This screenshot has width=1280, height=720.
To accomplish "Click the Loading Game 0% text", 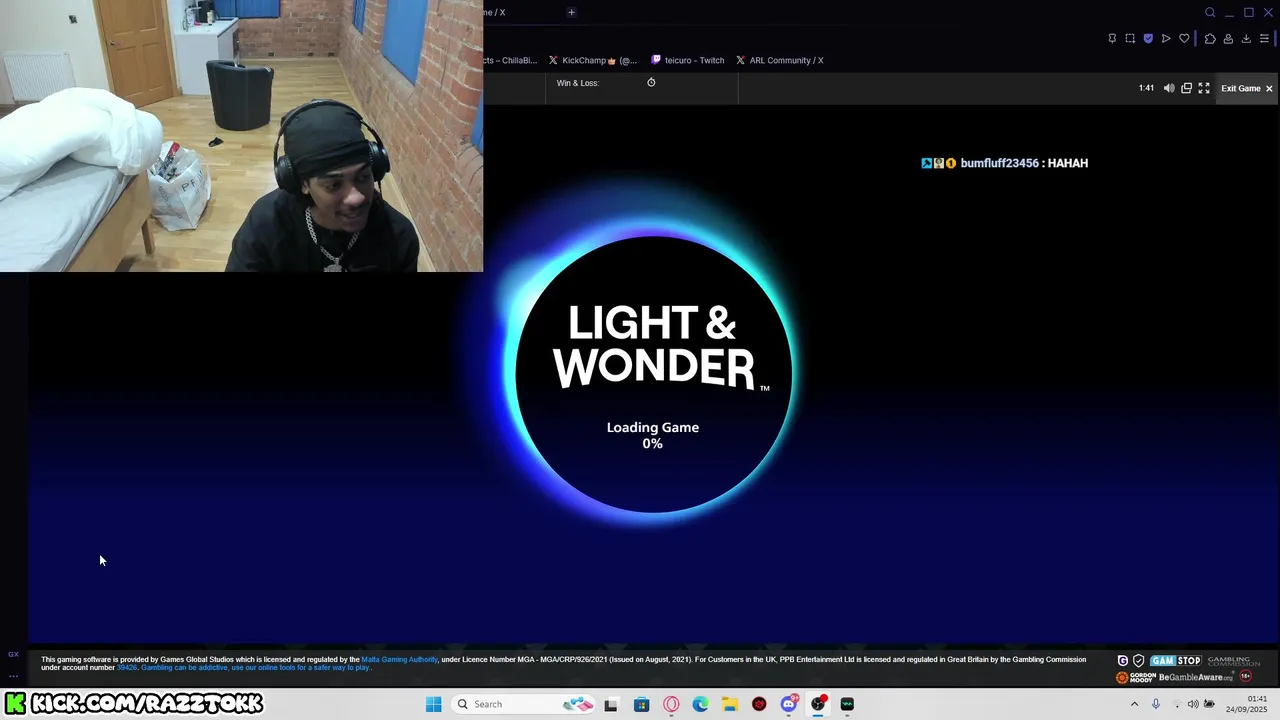I will tap(653, 435).
